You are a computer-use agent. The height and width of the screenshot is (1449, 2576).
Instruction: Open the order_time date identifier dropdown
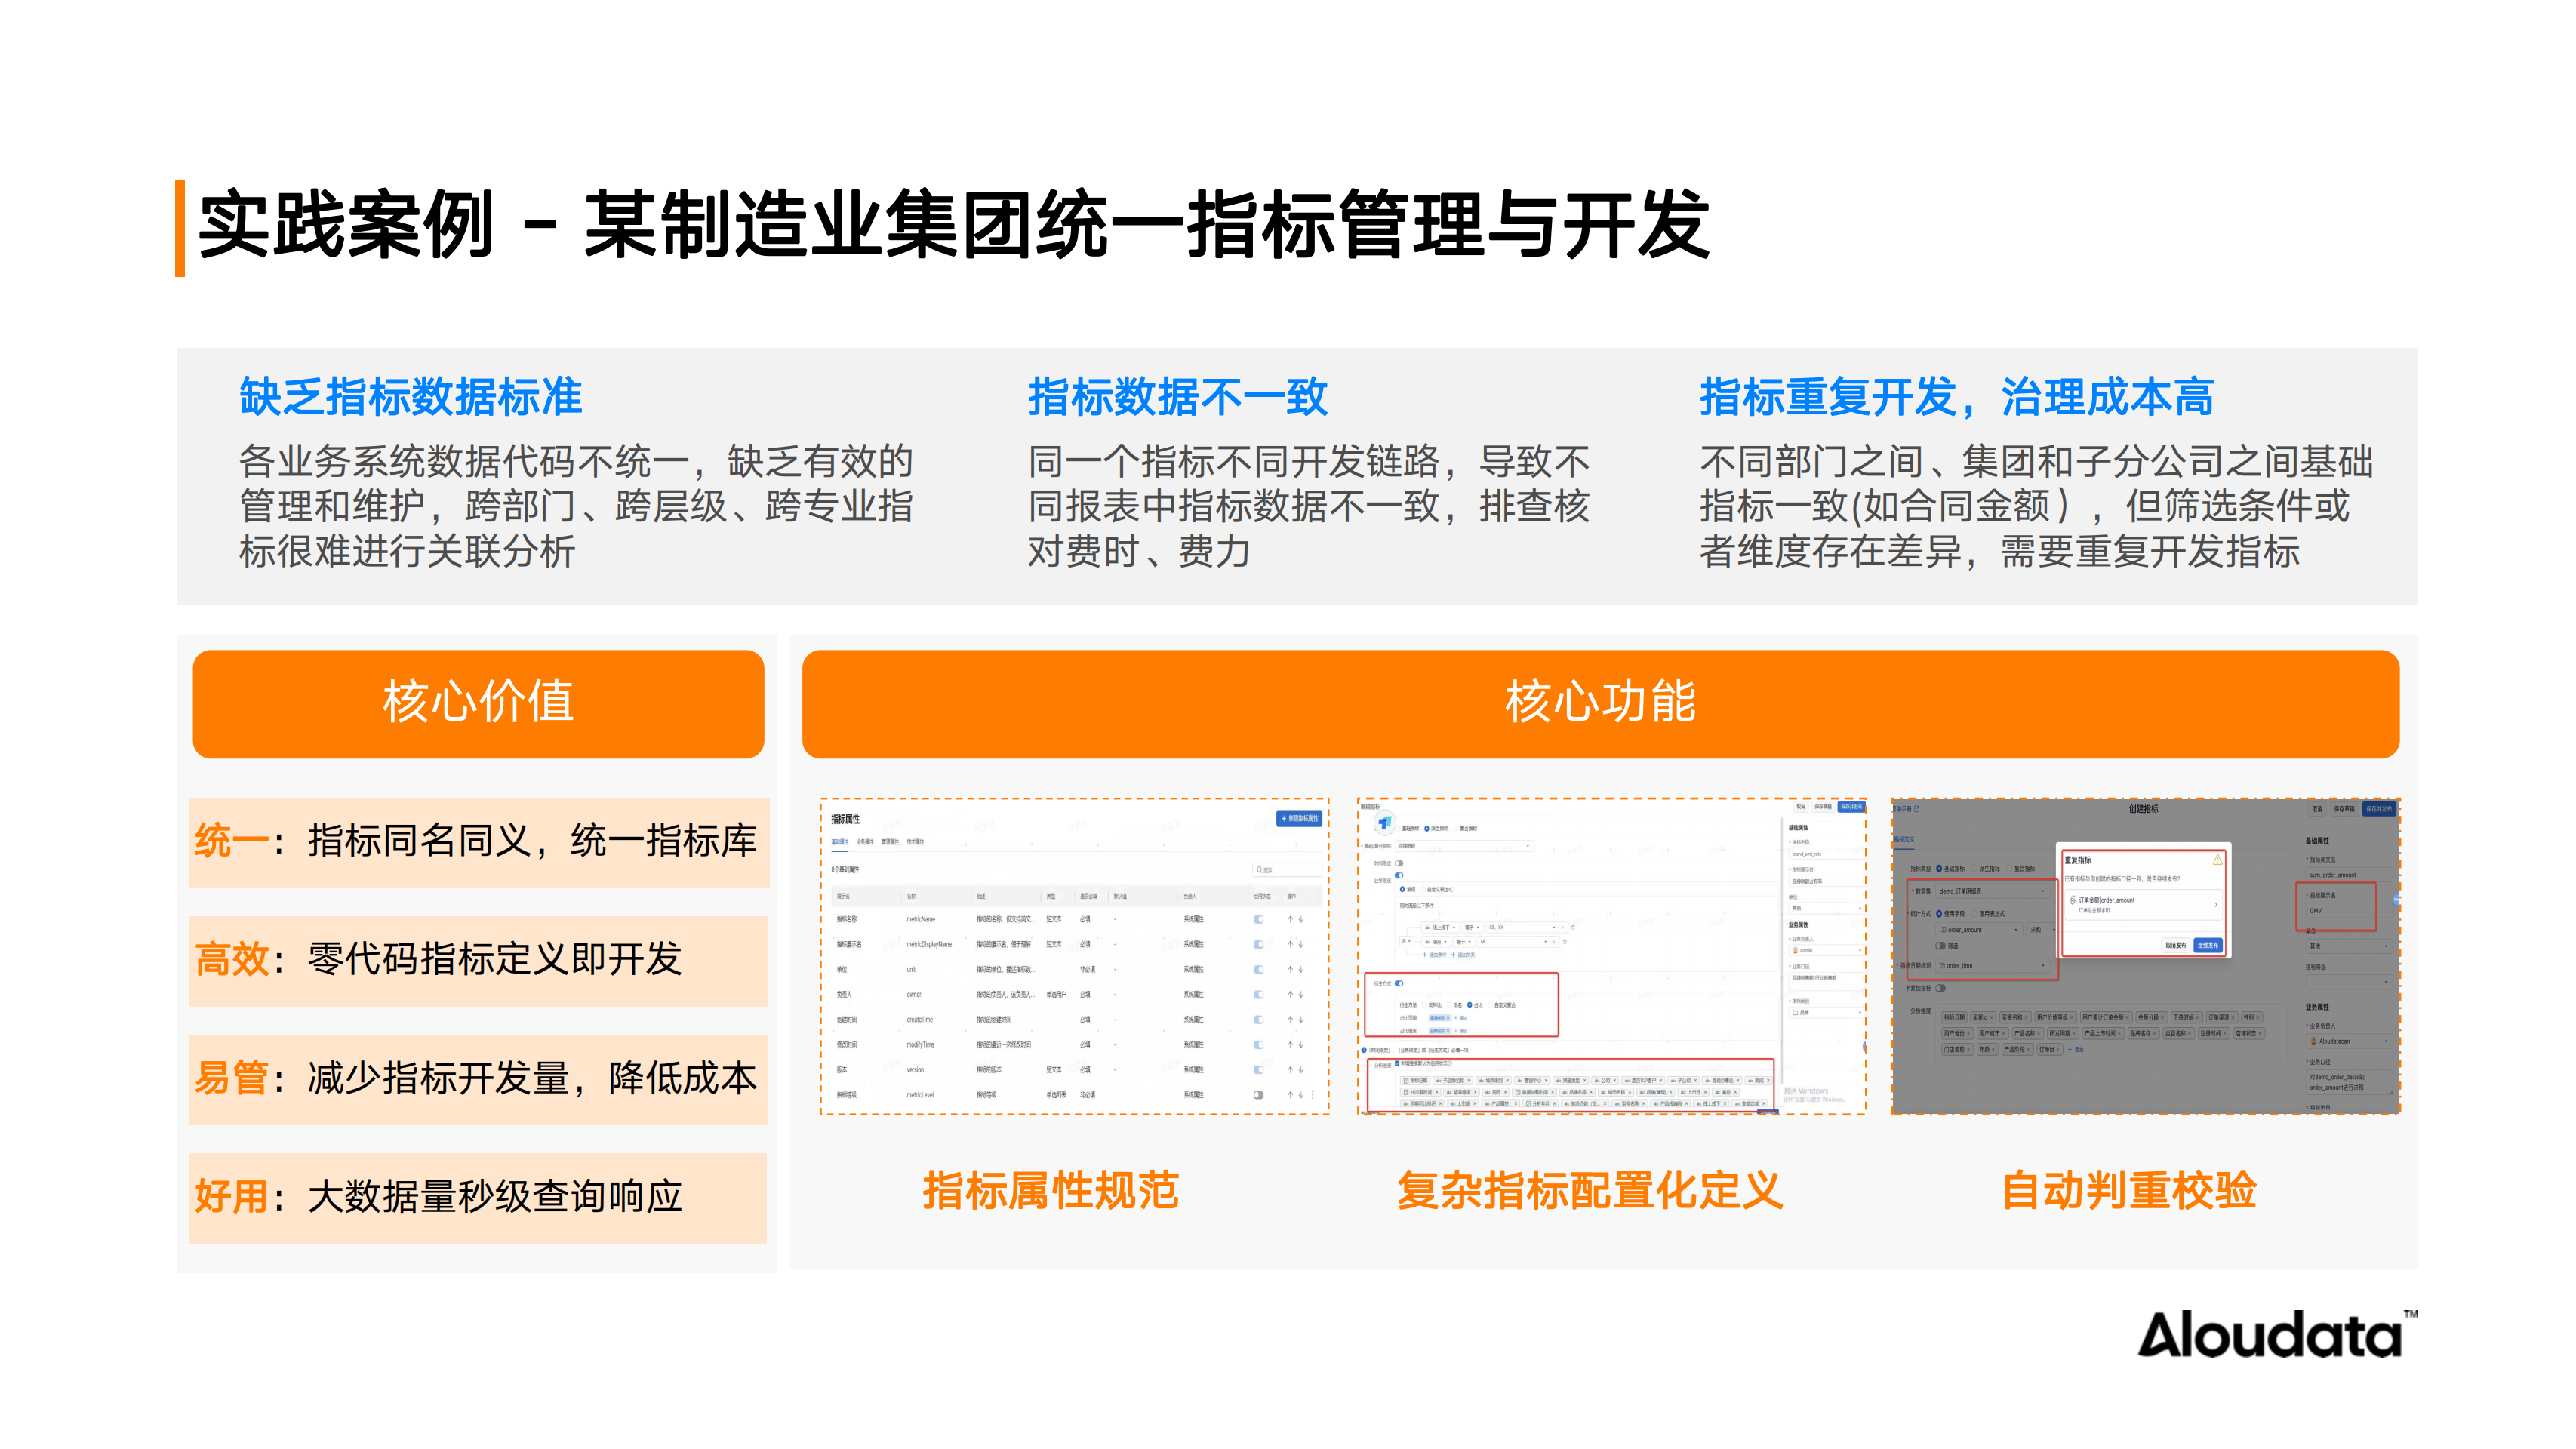[1992, 966]
